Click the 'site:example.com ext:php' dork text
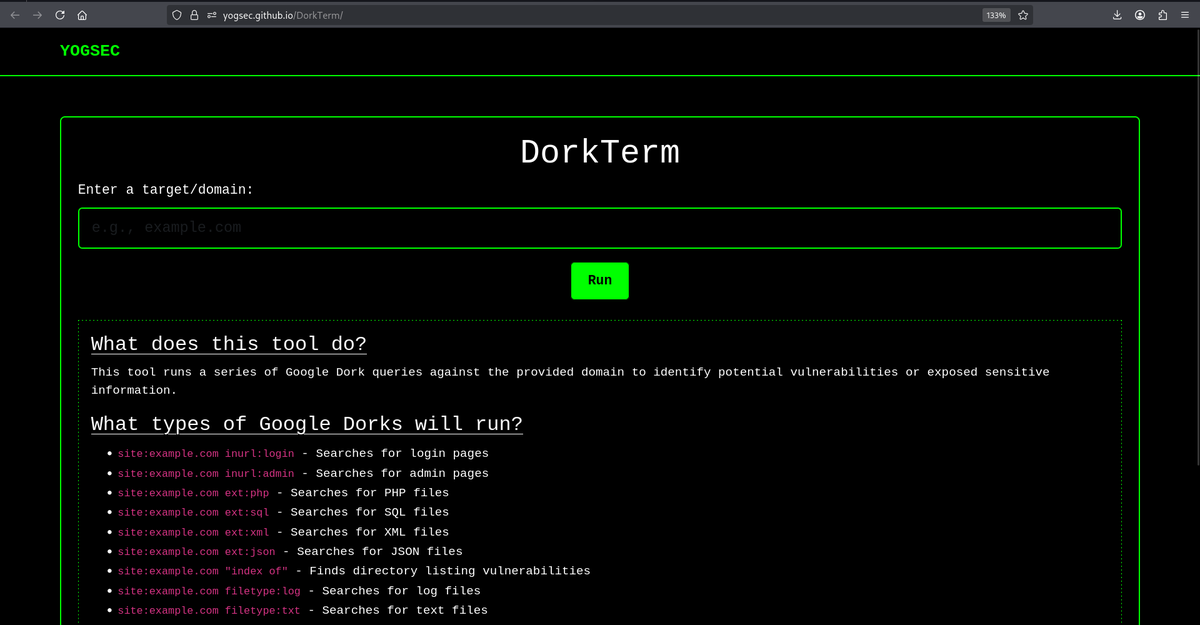1200x625 pixels. [194, 492]
